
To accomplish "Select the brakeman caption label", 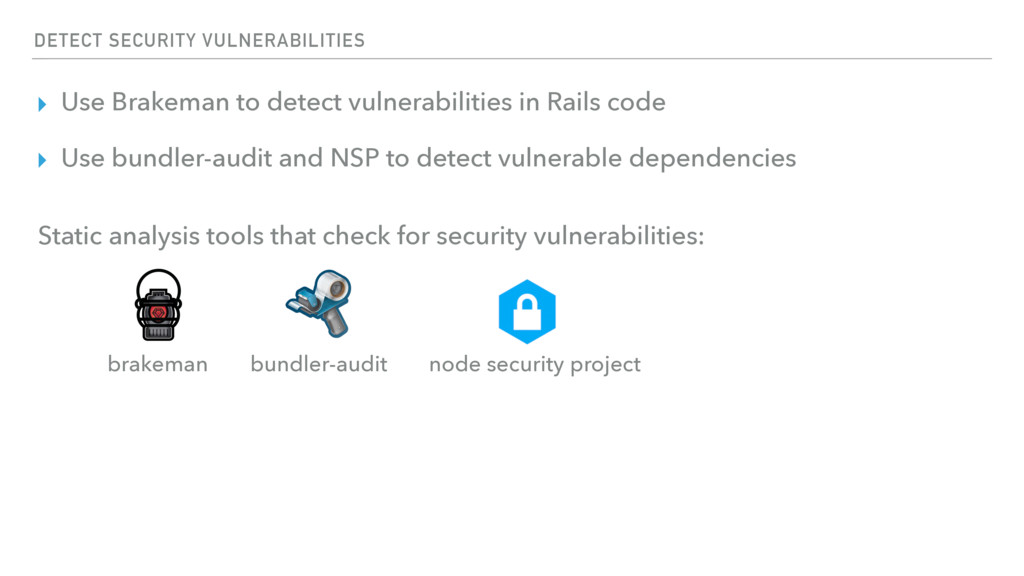I will 157,364.
